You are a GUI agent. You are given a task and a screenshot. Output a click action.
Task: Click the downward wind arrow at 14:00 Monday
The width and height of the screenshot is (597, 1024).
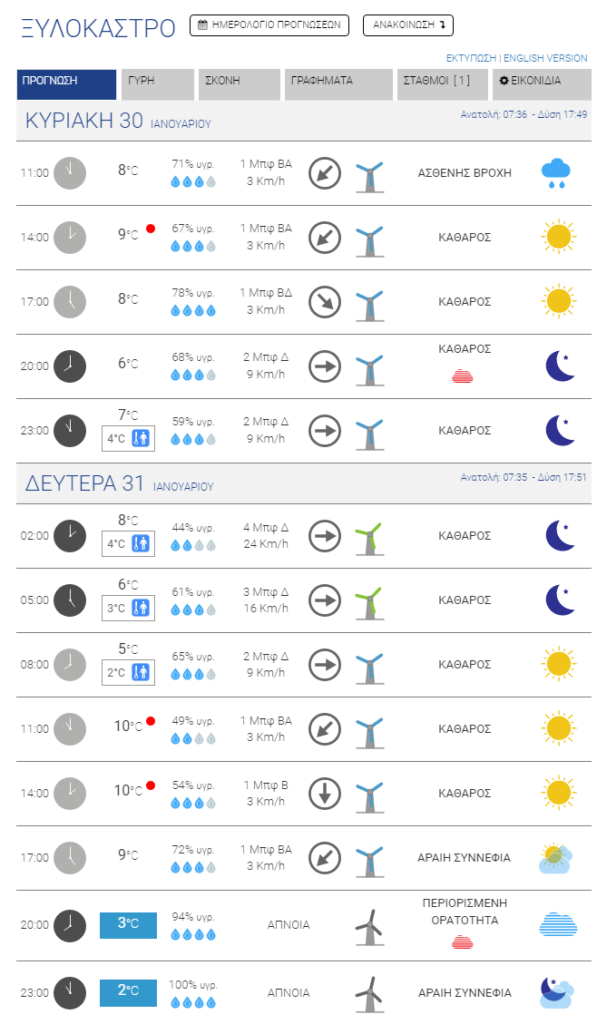[325, 793]
